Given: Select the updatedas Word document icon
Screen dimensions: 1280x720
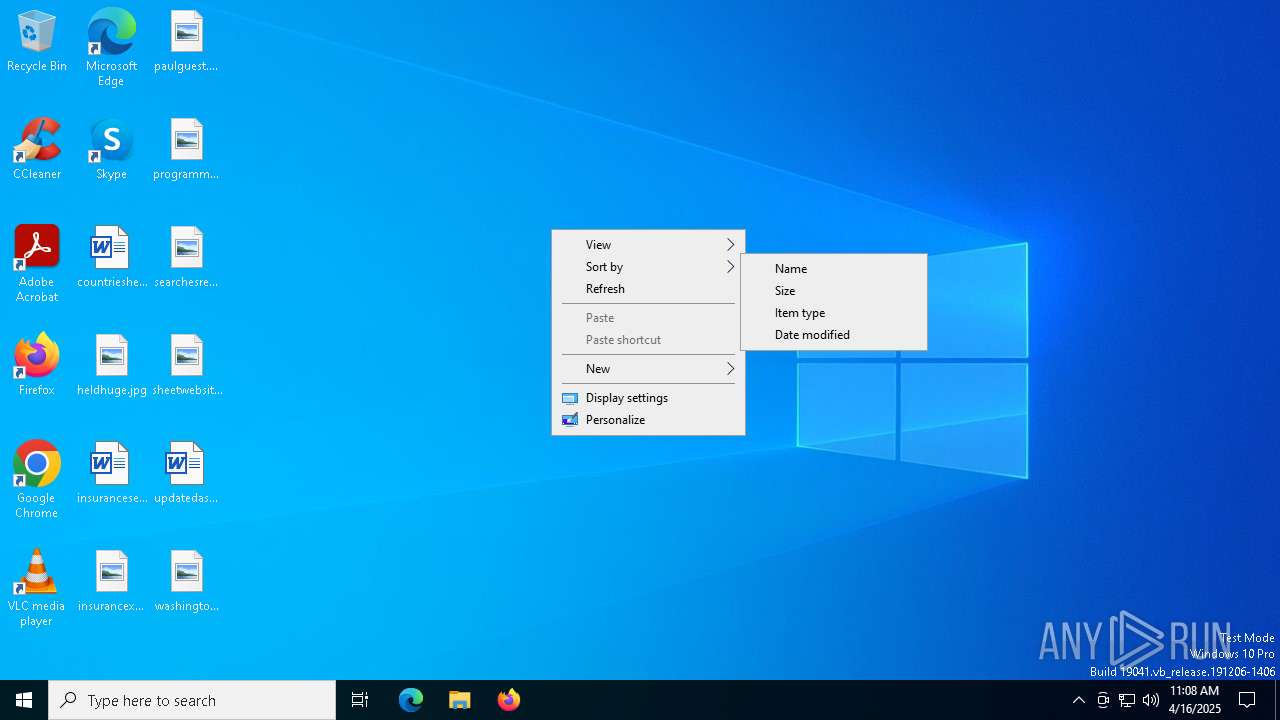Looking at the screenshot, I should (x=186, y=473).
